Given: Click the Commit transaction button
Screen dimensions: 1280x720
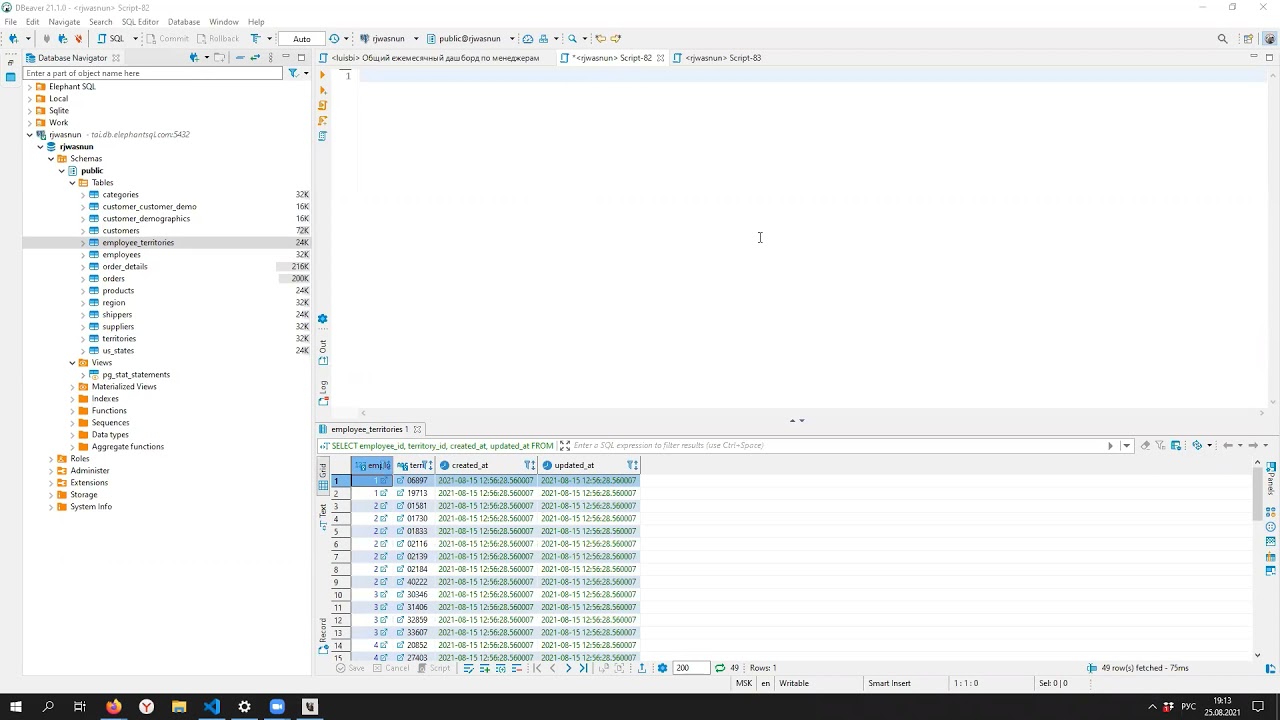Looking at the screenshot, I should click(167, 38).
